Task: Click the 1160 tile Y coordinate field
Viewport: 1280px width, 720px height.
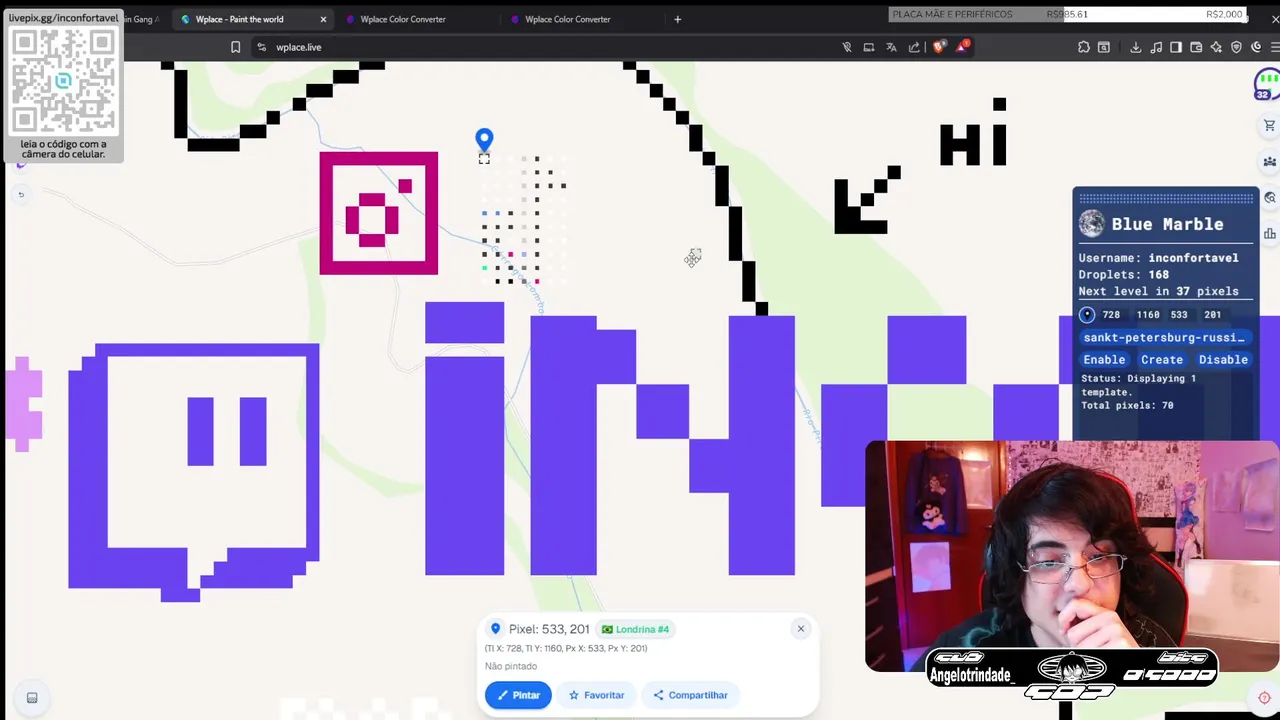Action: pos(1148,314)
